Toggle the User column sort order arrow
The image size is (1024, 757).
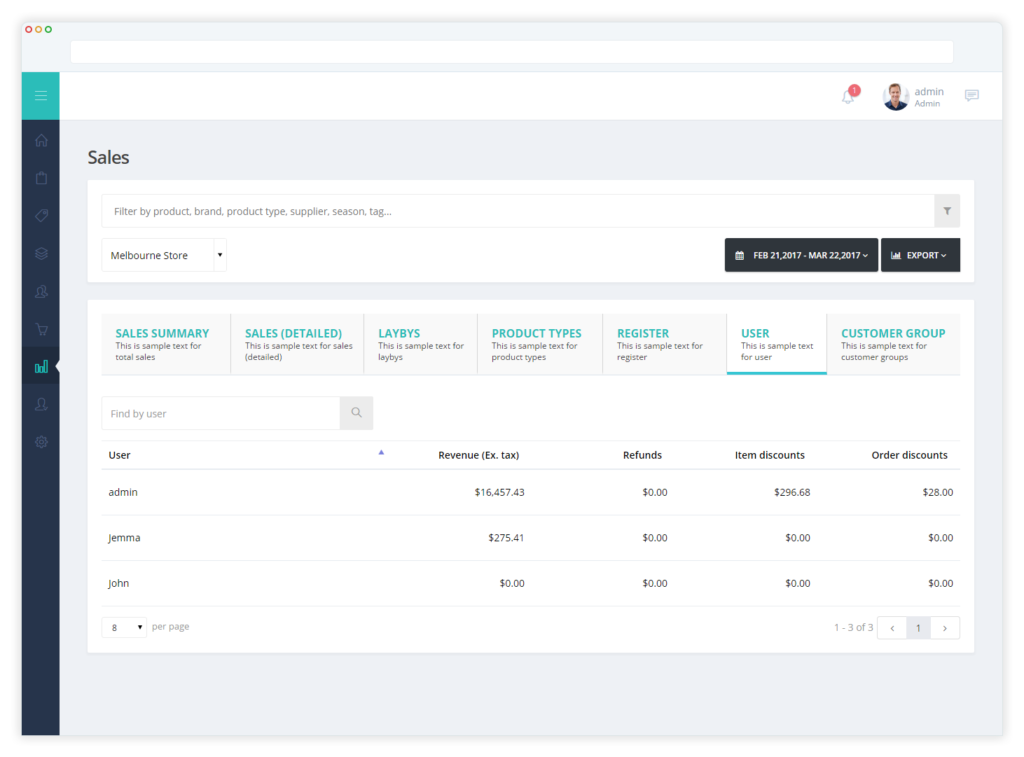coord(381,452)
